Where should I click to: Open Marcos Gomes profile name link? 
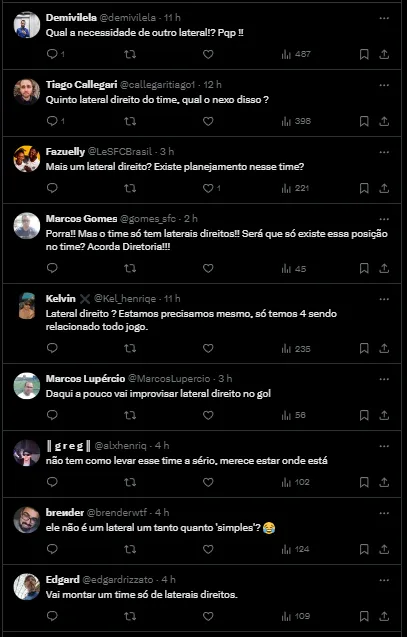point(81,219)
